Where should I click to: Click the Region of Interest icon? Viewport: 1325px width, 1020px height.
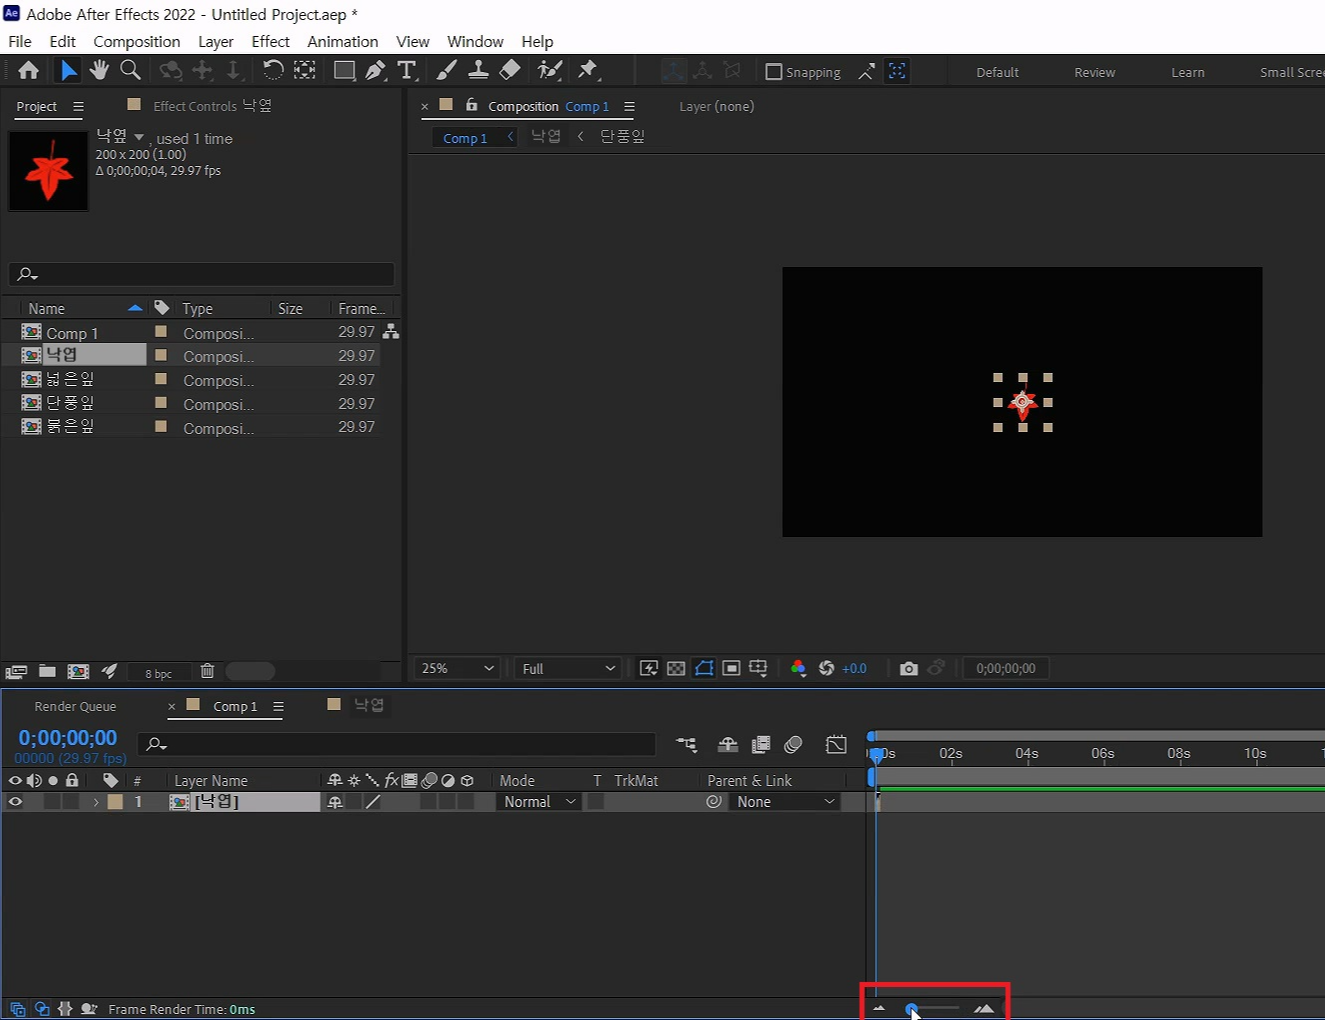tap(731, 668)
